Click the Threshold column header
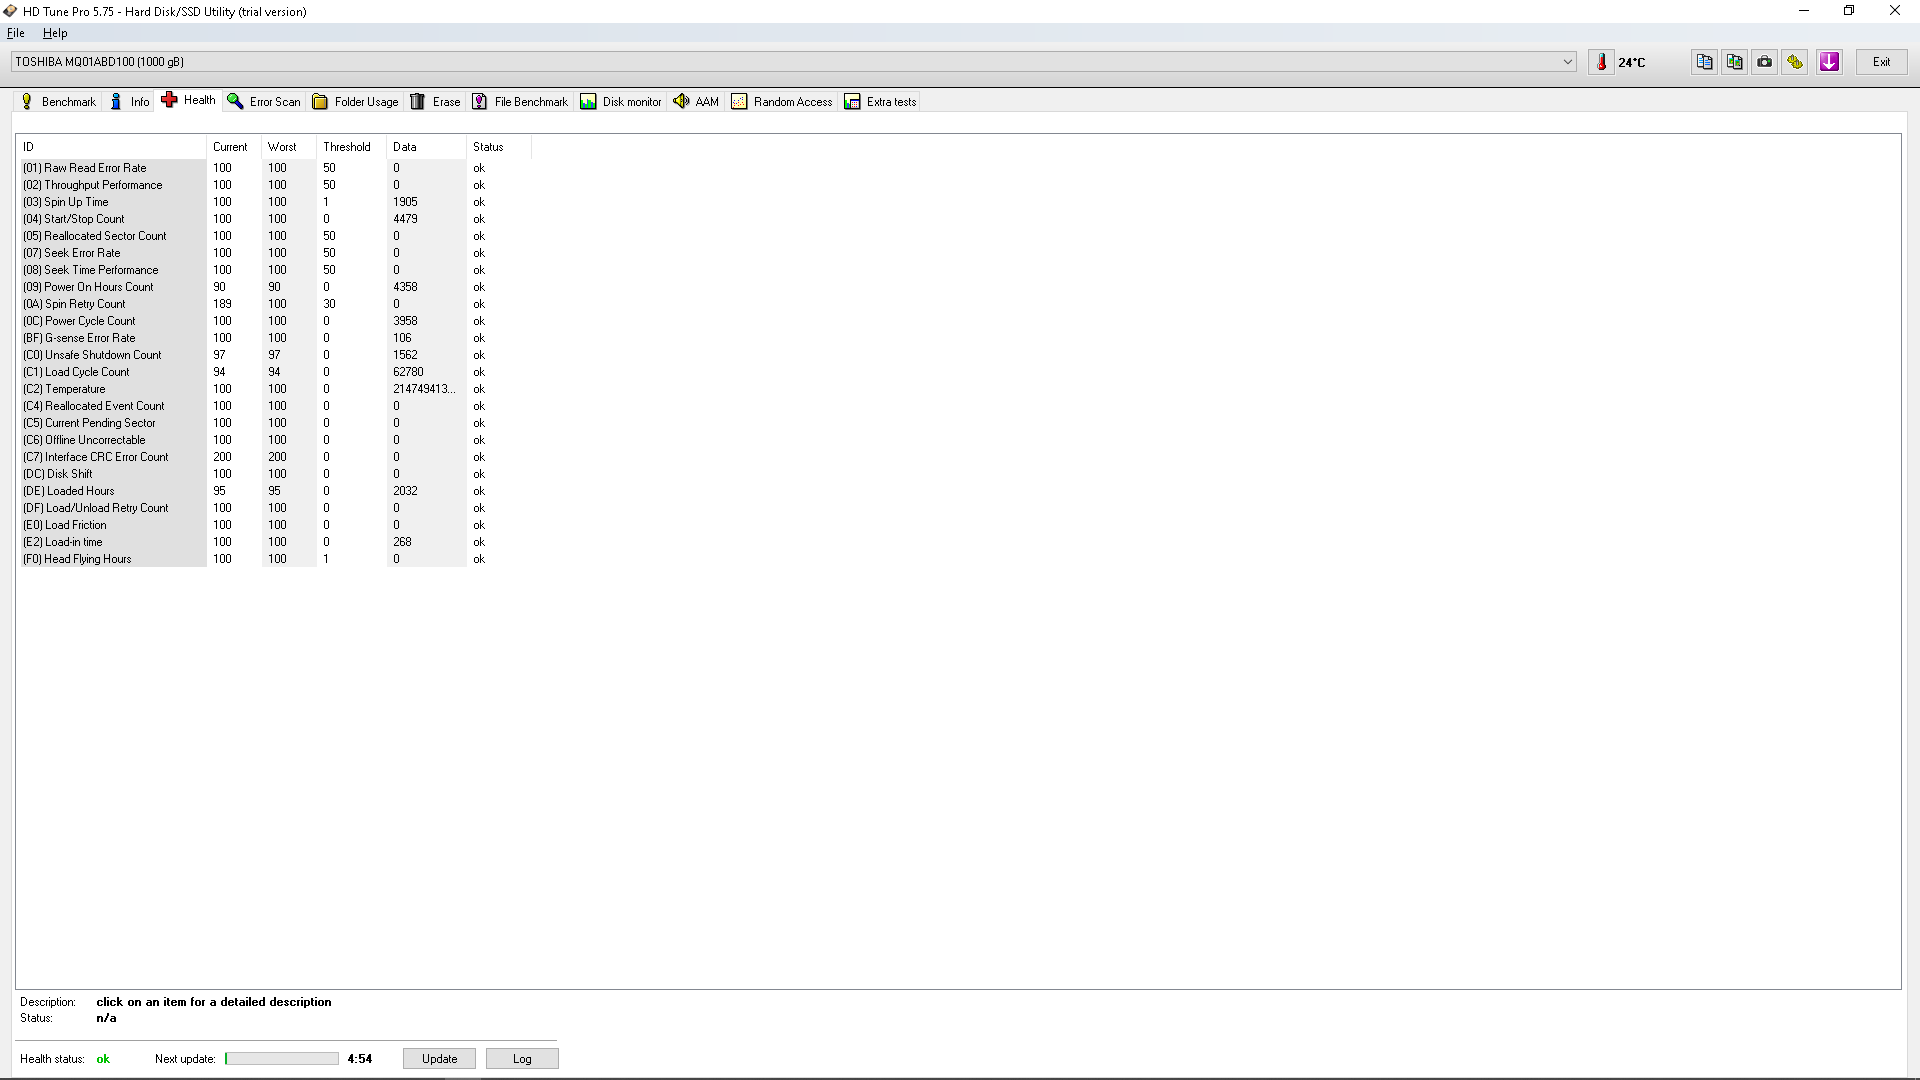The image size is (1920, 1080). (x=351, y=147)
